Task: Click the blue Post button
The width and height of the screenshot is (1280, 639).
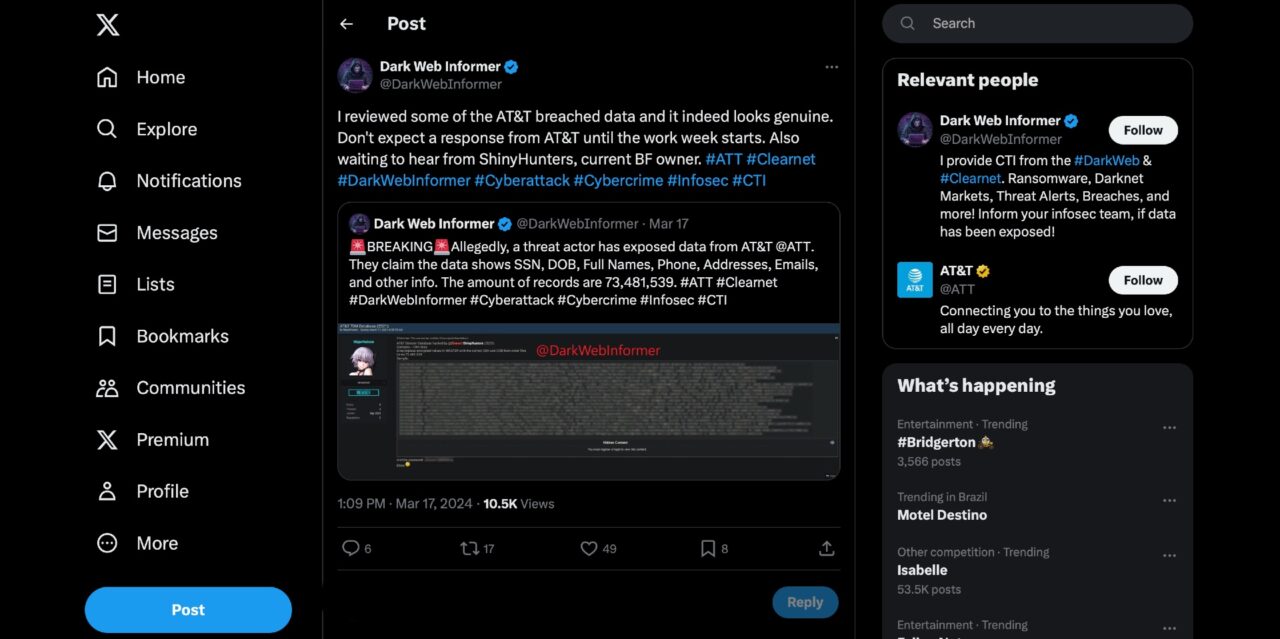Action: pyautogui.click(x=188, y=610)
